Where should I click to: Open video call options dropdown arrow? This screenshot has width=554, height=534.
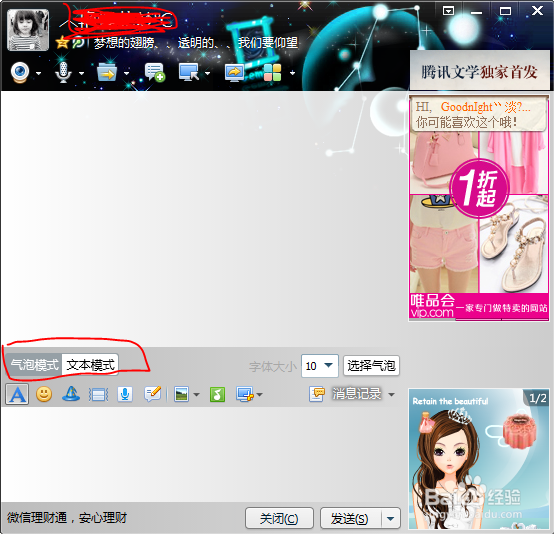click(x=39, y=73)
